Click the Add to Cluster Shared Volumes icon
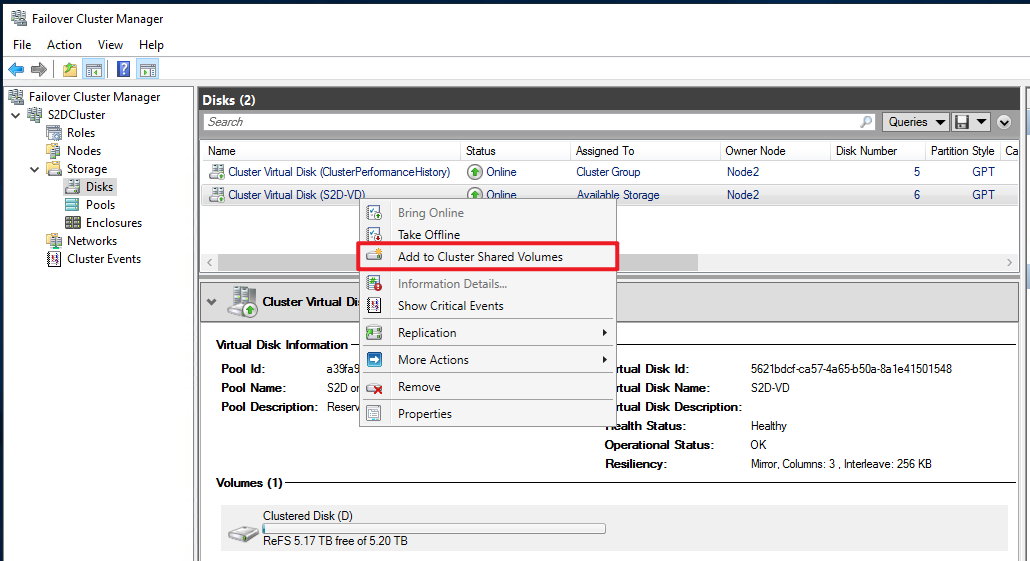This screenshot has height=561, width=1030. (x=374, y=256)
